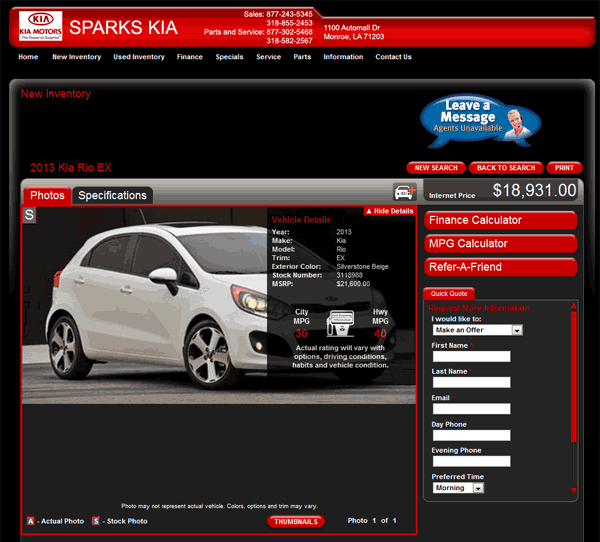600x542 pixels.
Task: Click parts and service number 877-302-5468
Action: [x=289, y=32]
